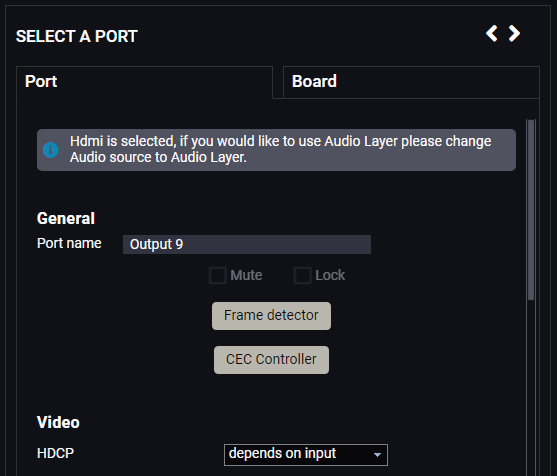Open the CEC Controller
The image size is (557, 476).
click(x=271, y=360)
